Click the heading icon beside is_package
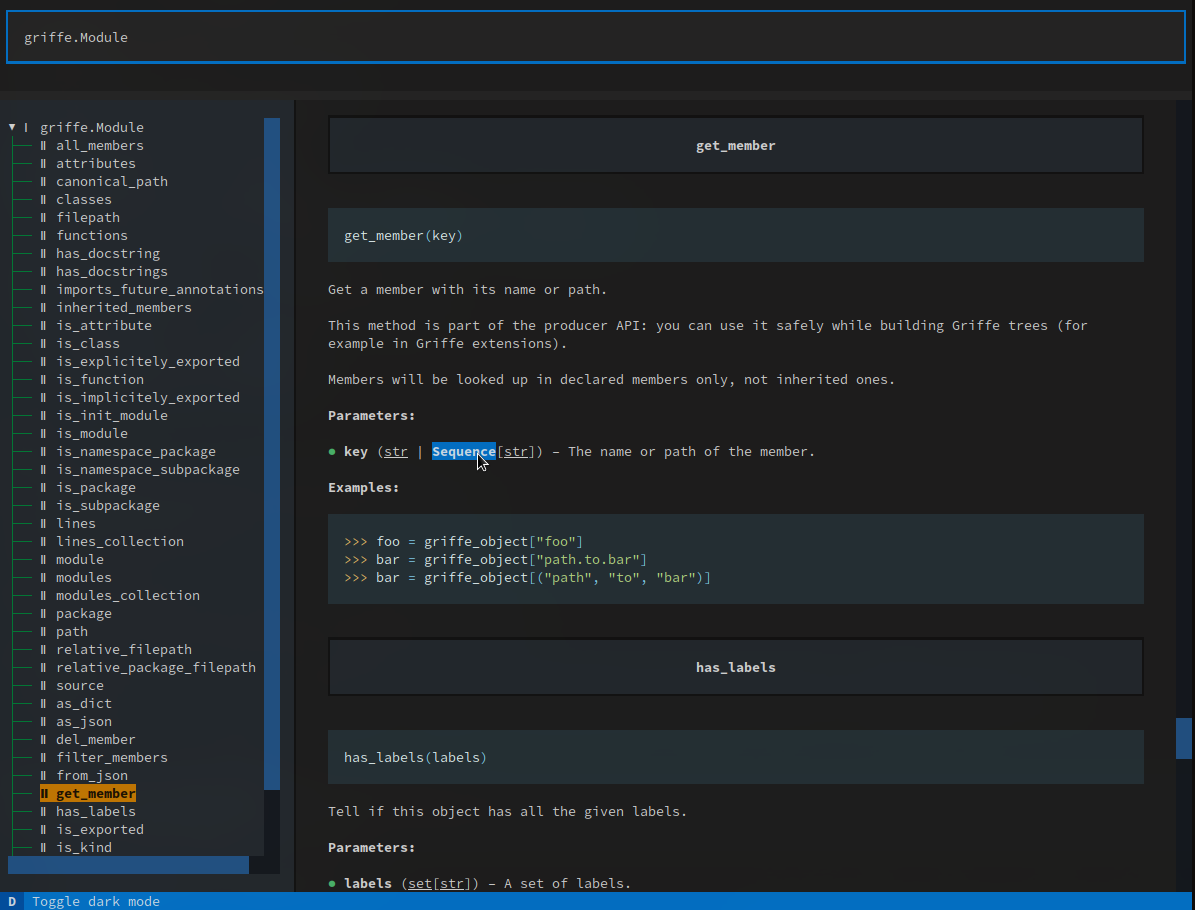Image resolution: width=1195 pixels, height=910 pixels. (44, 487)
